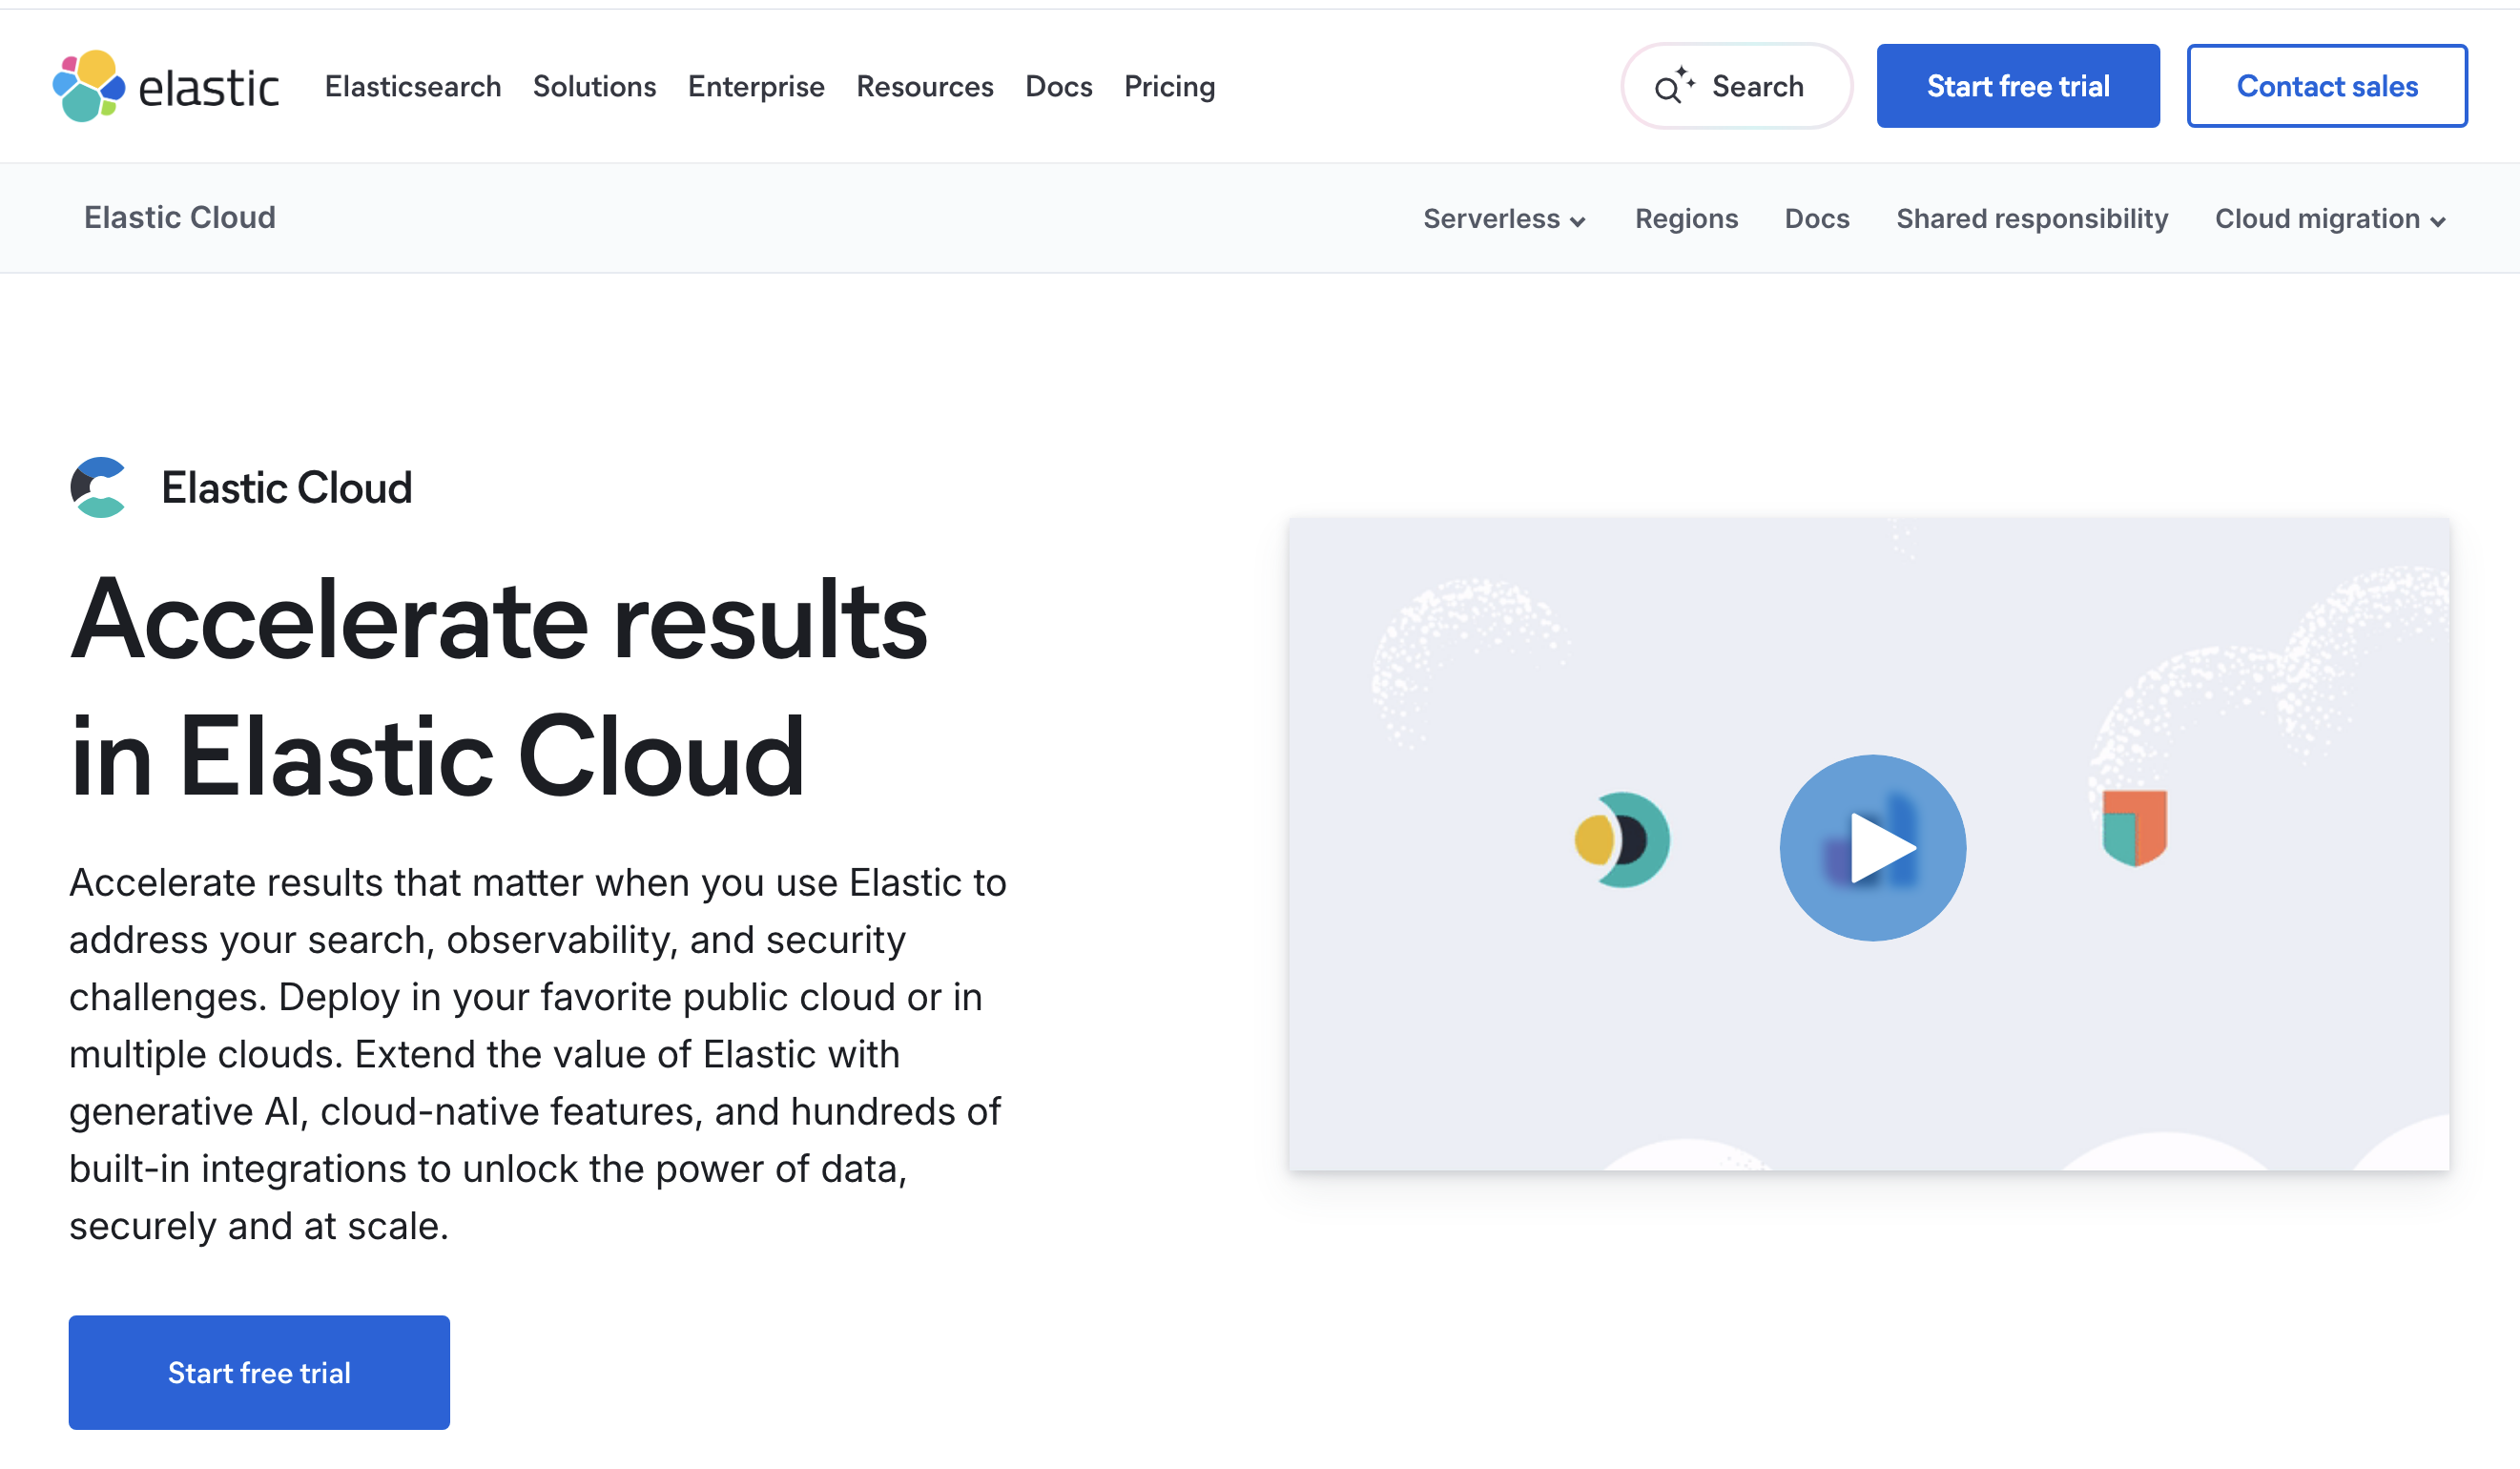The width and height of the screenshot is (2520, 1469).
Task: Click the Elastic multicolor logo icon
Action: tap(88, 86)
